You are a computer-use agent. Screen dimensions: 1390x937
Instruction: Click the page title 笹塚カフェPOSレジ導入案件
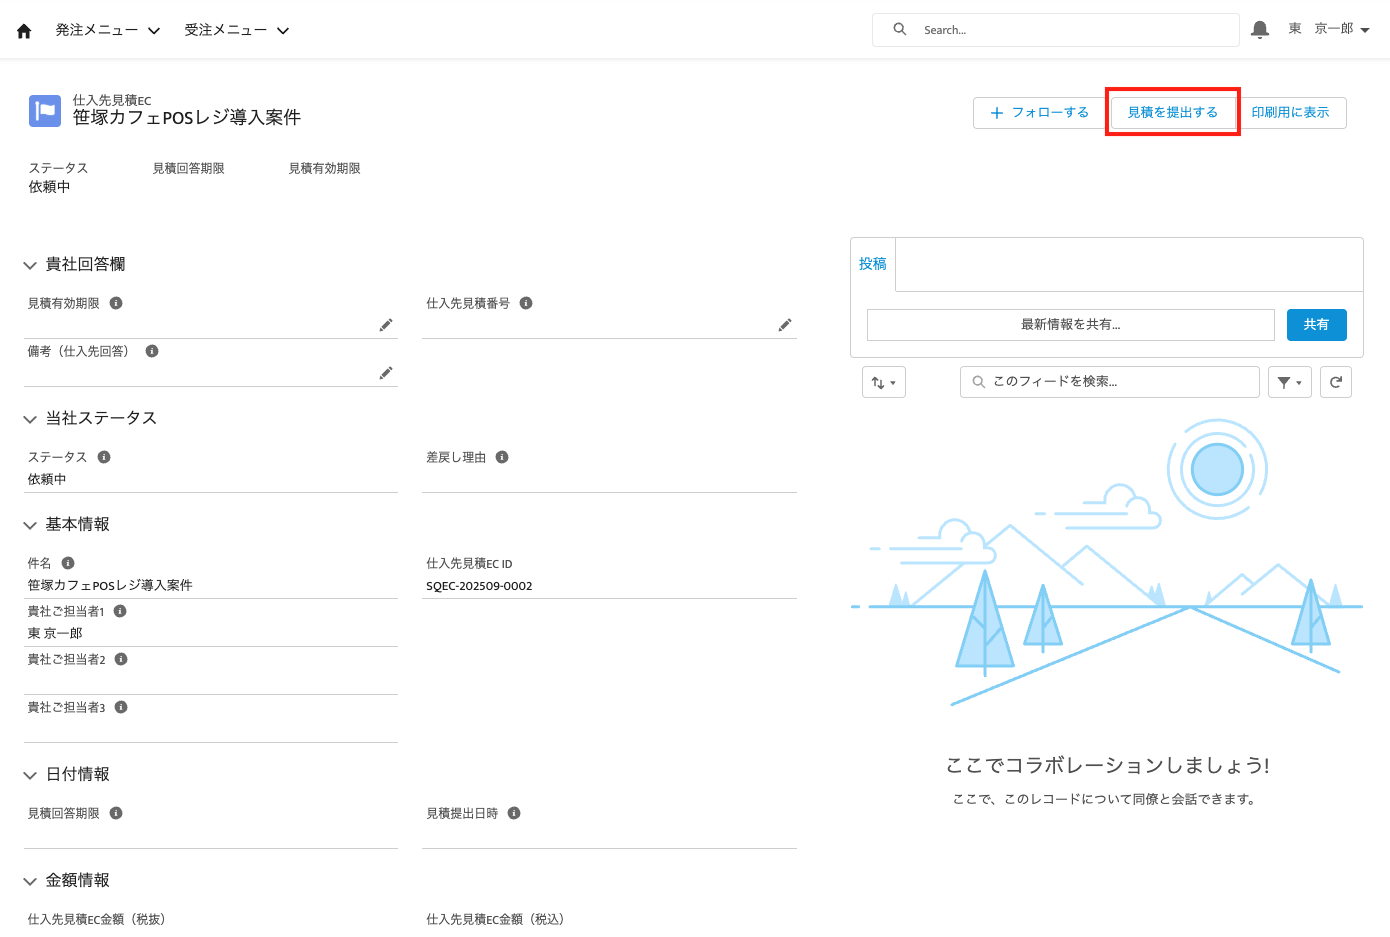point(187,118)
